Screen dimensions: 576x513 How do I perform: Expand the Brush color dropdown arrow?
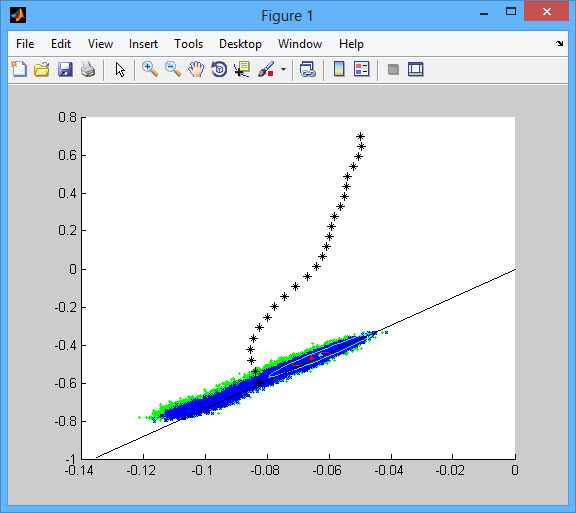tap(283, 69)
